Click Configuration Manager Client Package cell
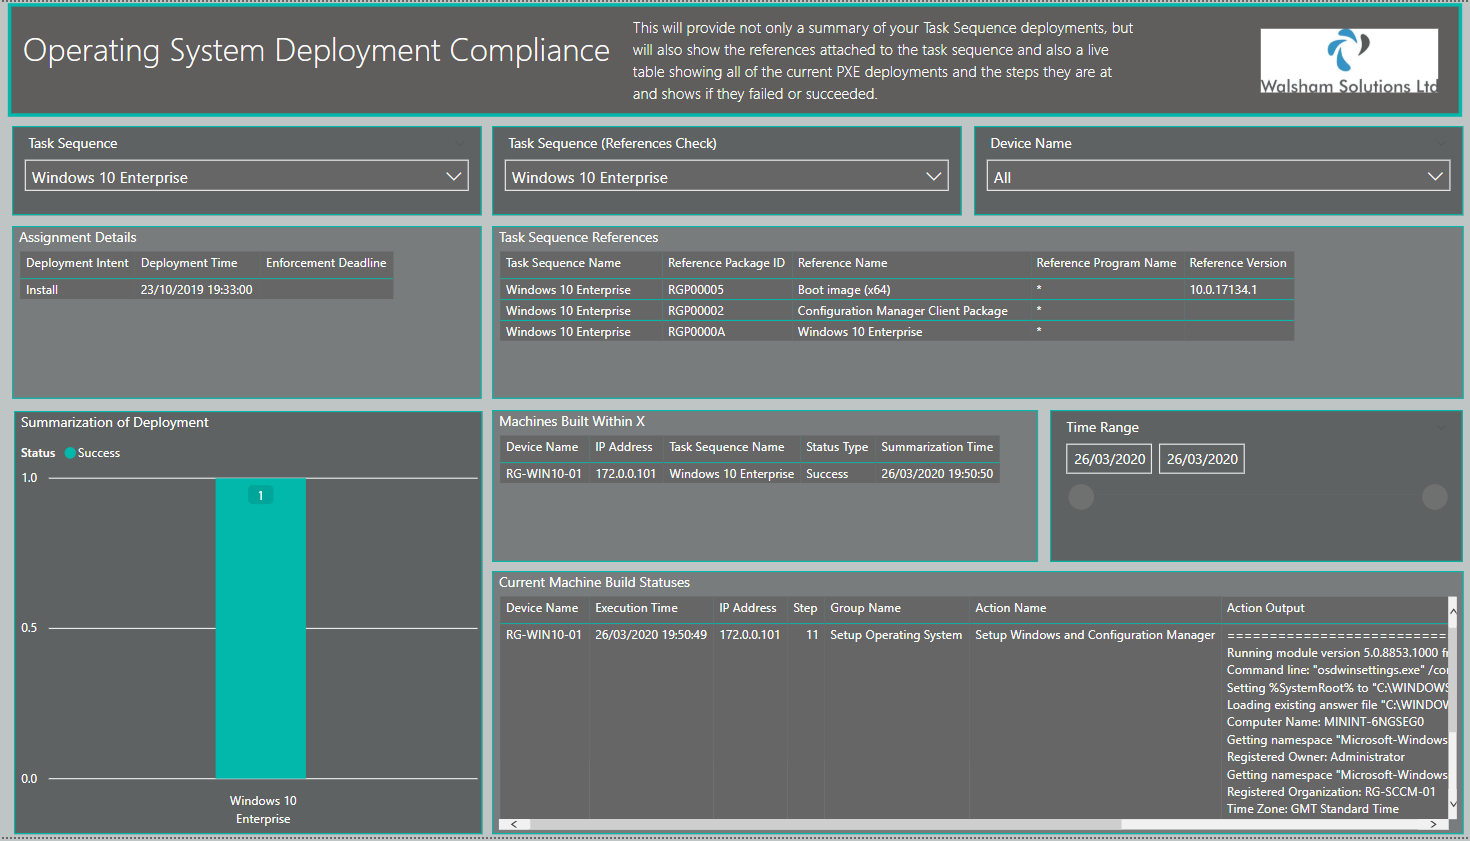 pos(903,311)
